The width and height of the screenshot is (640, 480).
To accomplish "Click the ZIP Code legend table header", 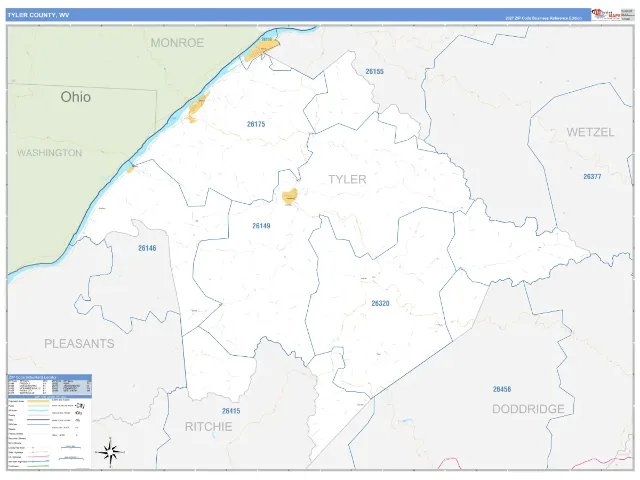I will click(x=49, y=377).
